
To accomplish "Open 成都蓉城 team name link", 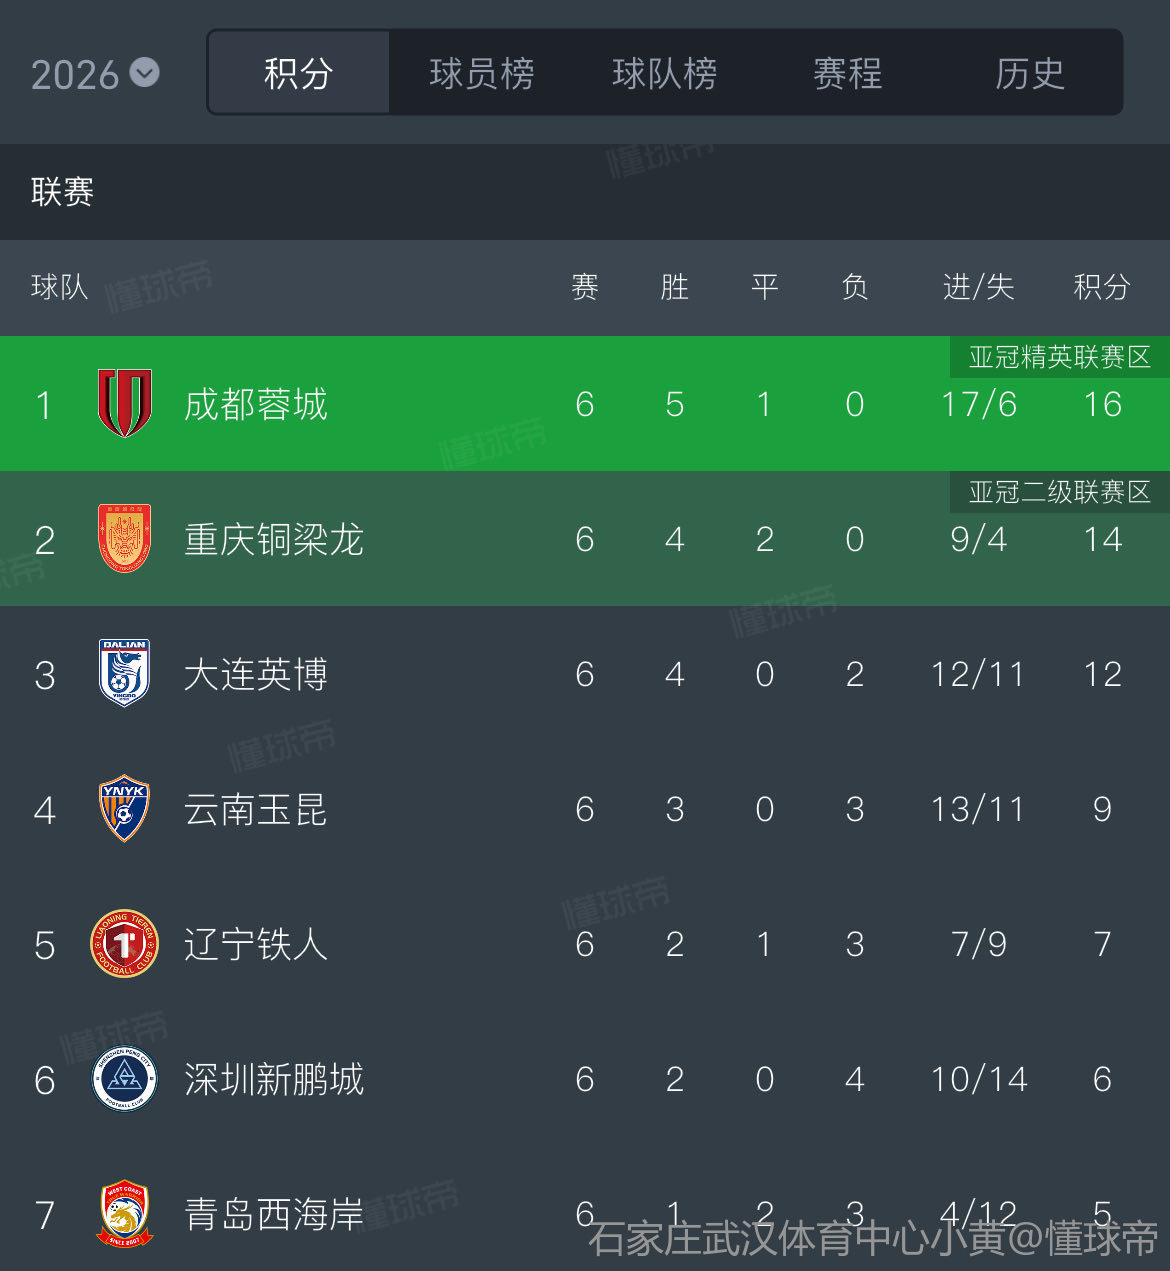I will 256,405.
